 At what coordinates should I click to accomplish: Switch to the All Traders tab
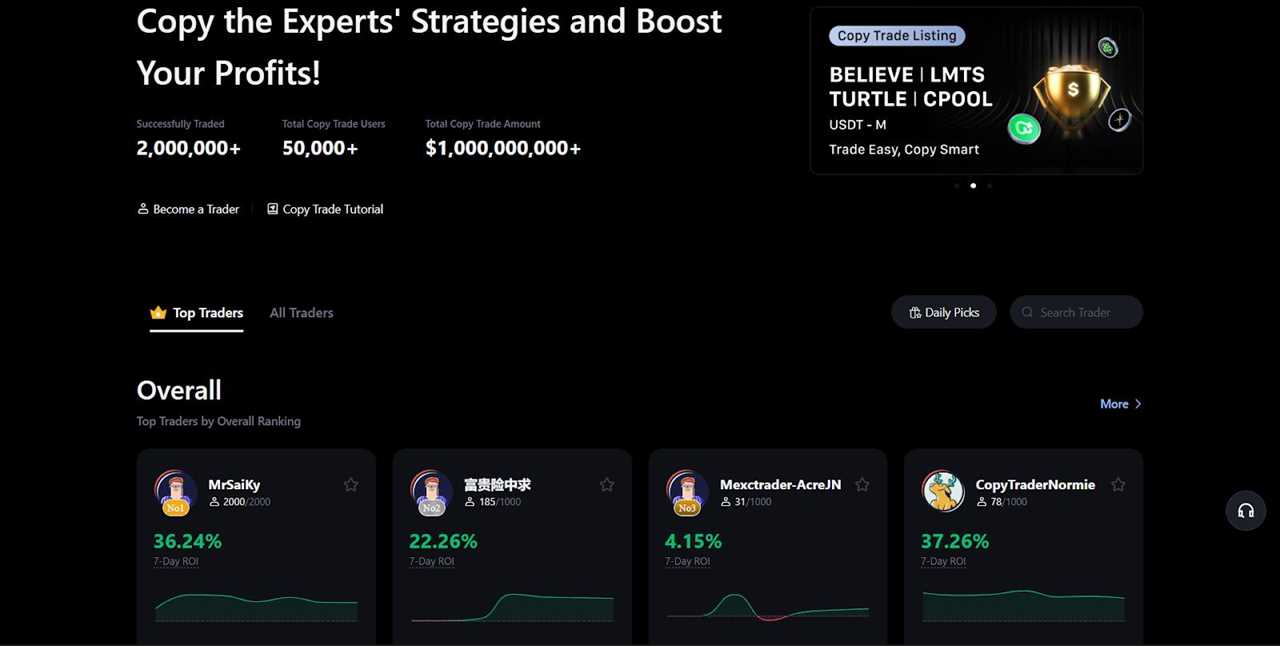click(x=301, y=312)
